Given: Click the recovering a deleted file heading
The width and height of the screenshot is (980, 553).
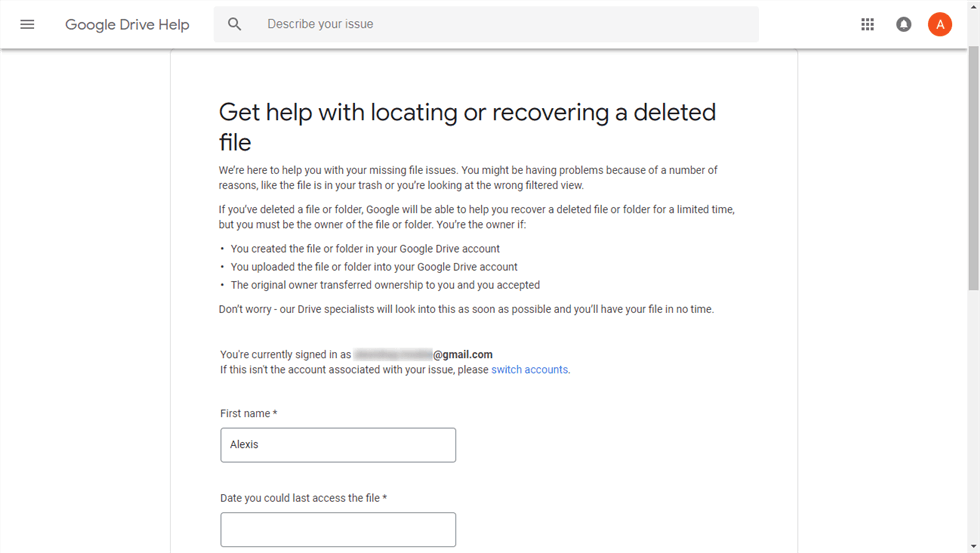Looking at the screenshot, I should point(467,127).
